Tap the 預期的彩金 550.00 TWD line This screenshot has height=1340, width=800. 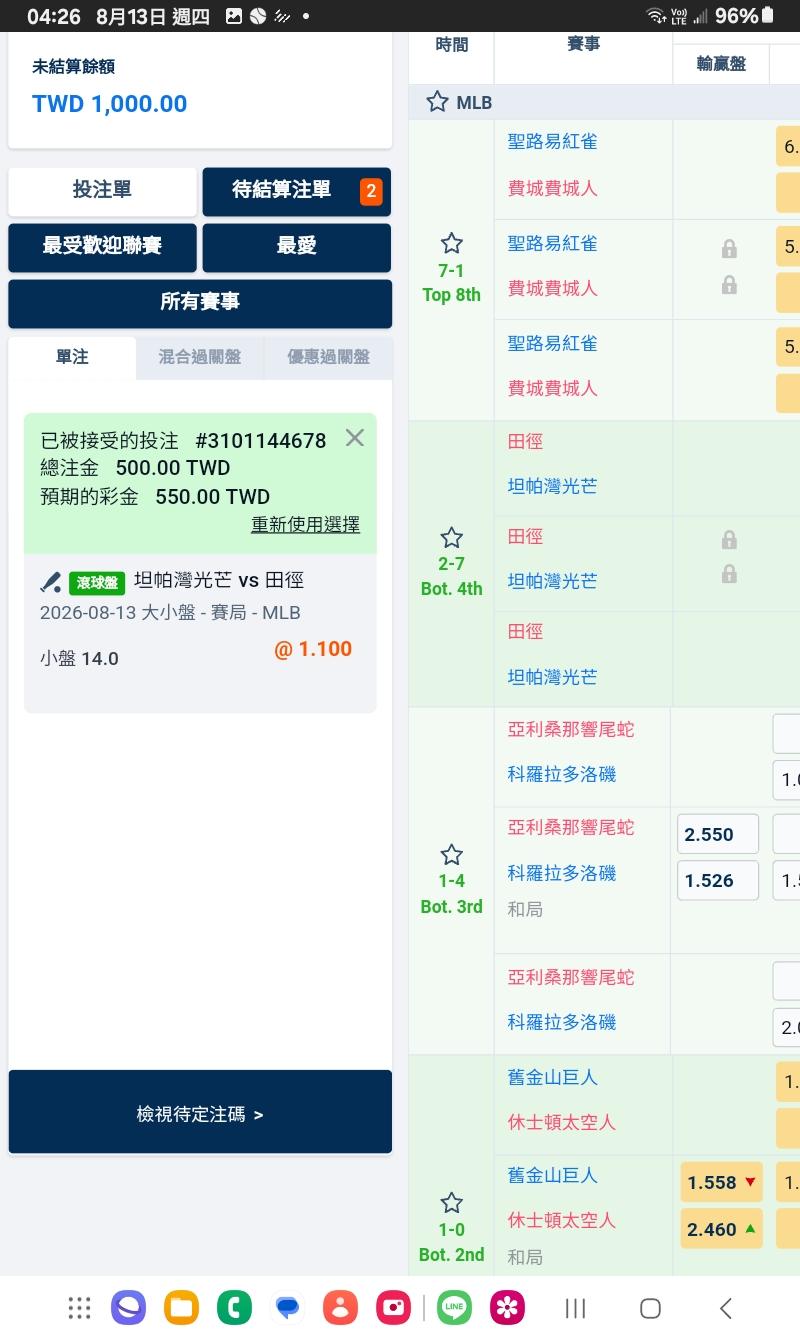[x=155, y=496]
